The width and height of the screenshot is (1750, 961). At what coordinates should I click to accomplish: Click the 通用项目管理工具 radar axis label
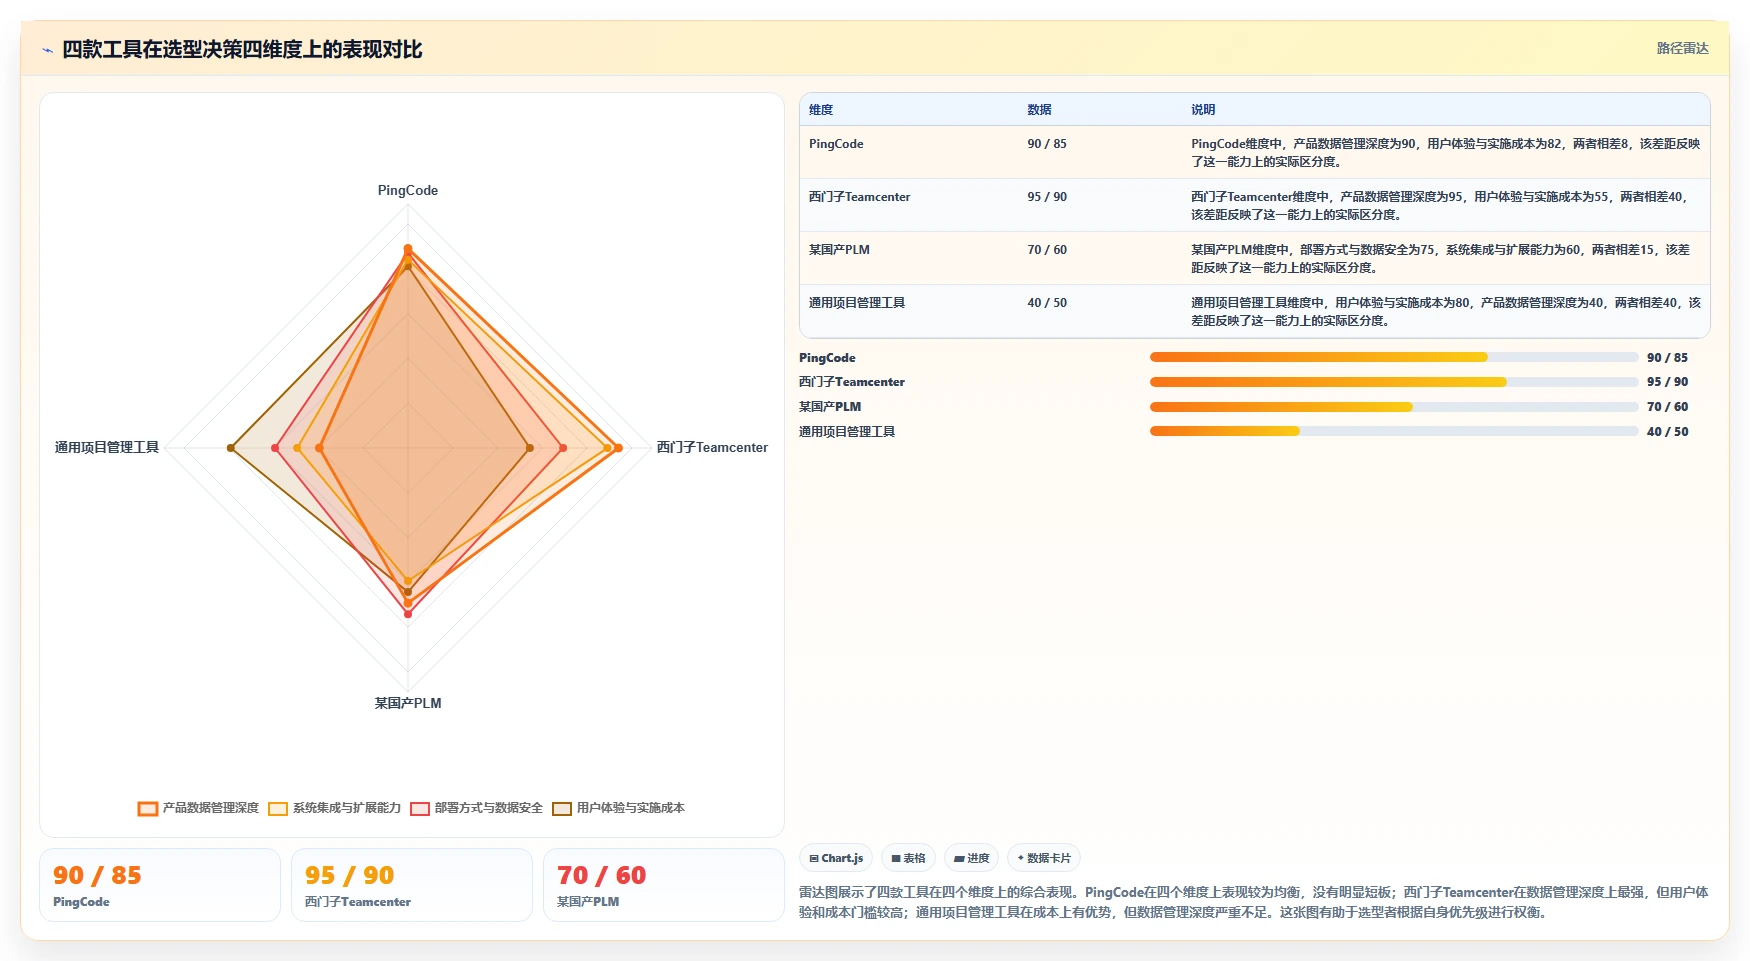coord(107,447)
